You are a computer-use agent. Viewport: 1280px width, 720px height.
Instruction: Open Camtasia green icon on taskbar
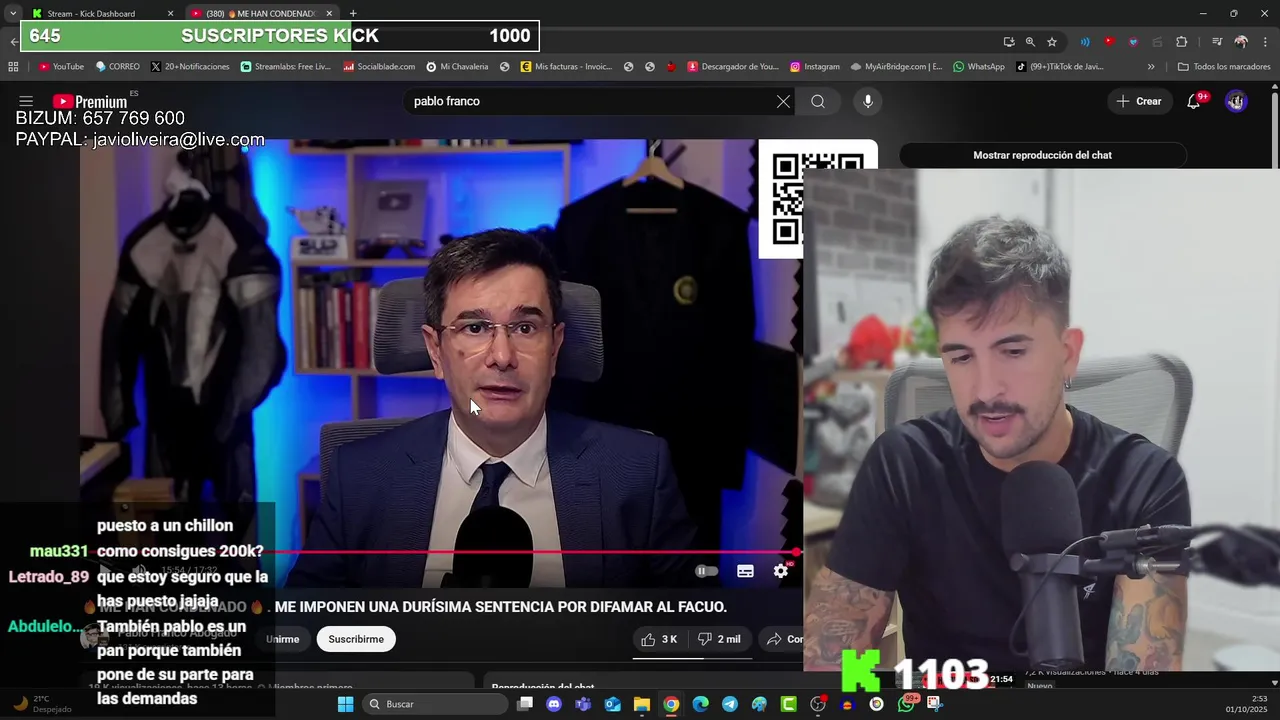(x=788, y=704)
